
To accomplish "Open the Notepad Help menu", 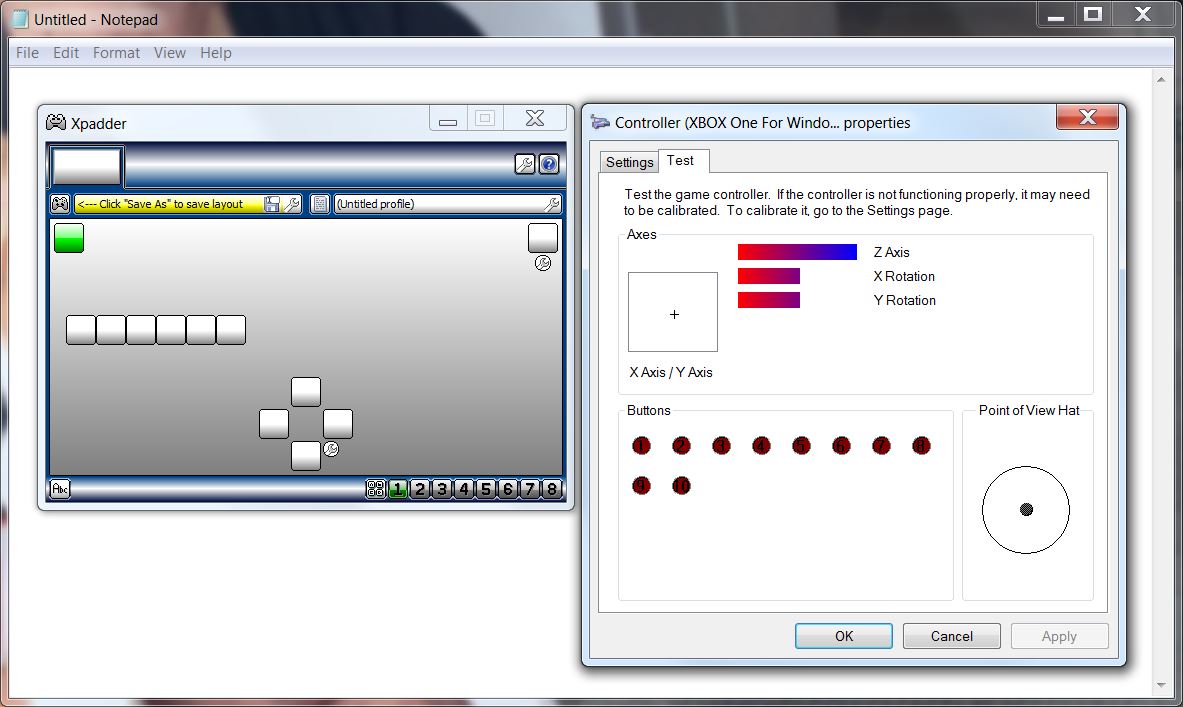I will tap(216, 53).
